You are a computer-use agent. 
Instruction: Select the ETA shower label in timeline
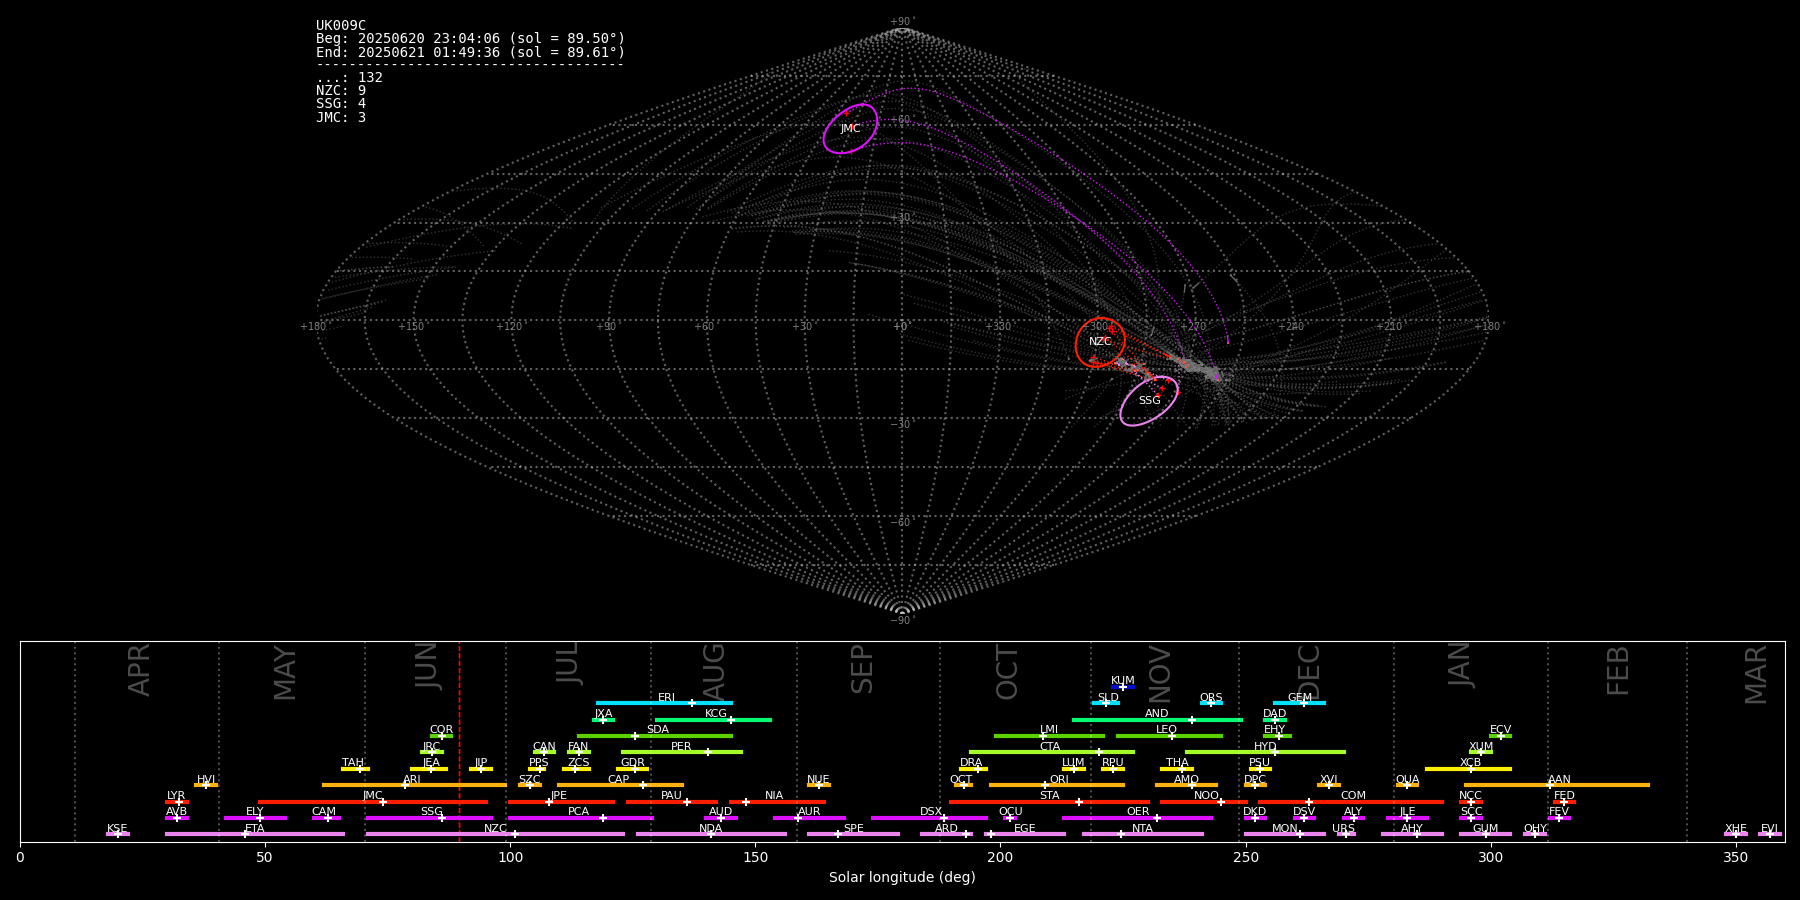255,829
